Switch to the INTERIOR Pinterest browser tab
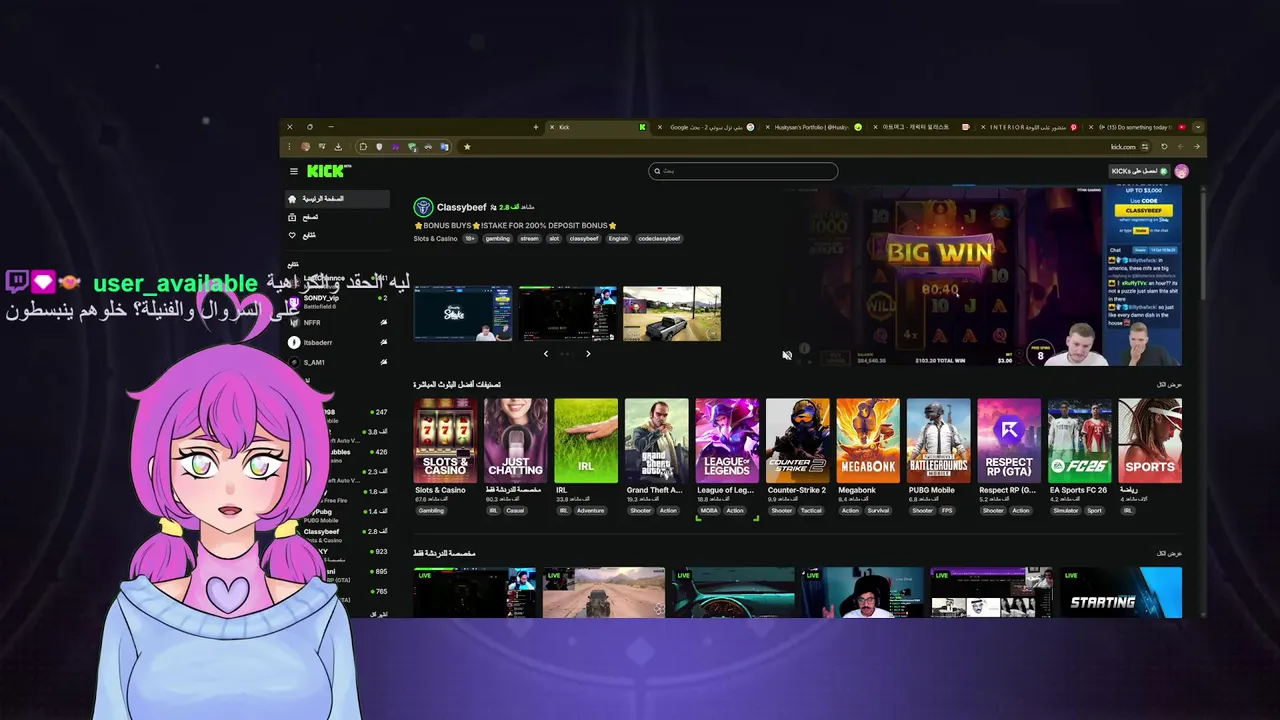Screen dimensions: 1280x720 coord(1030,127)
